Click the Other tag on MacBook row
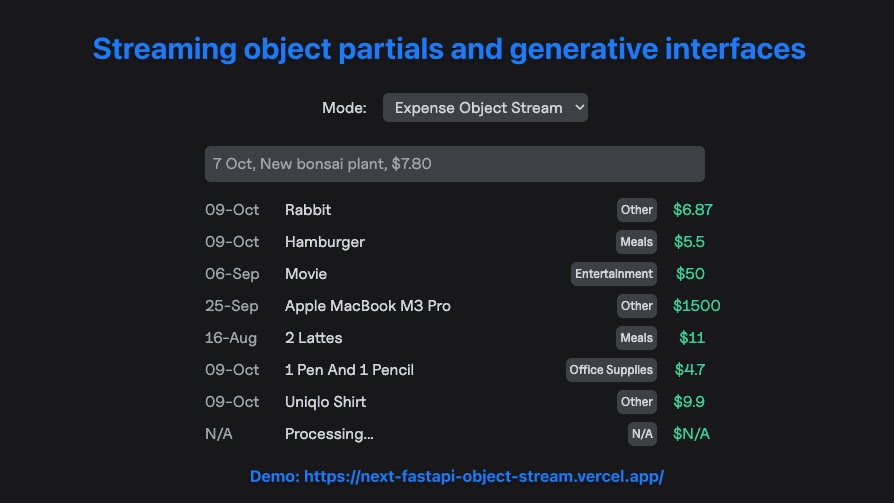This screenshot has width=894, height=503. point(636,306)
